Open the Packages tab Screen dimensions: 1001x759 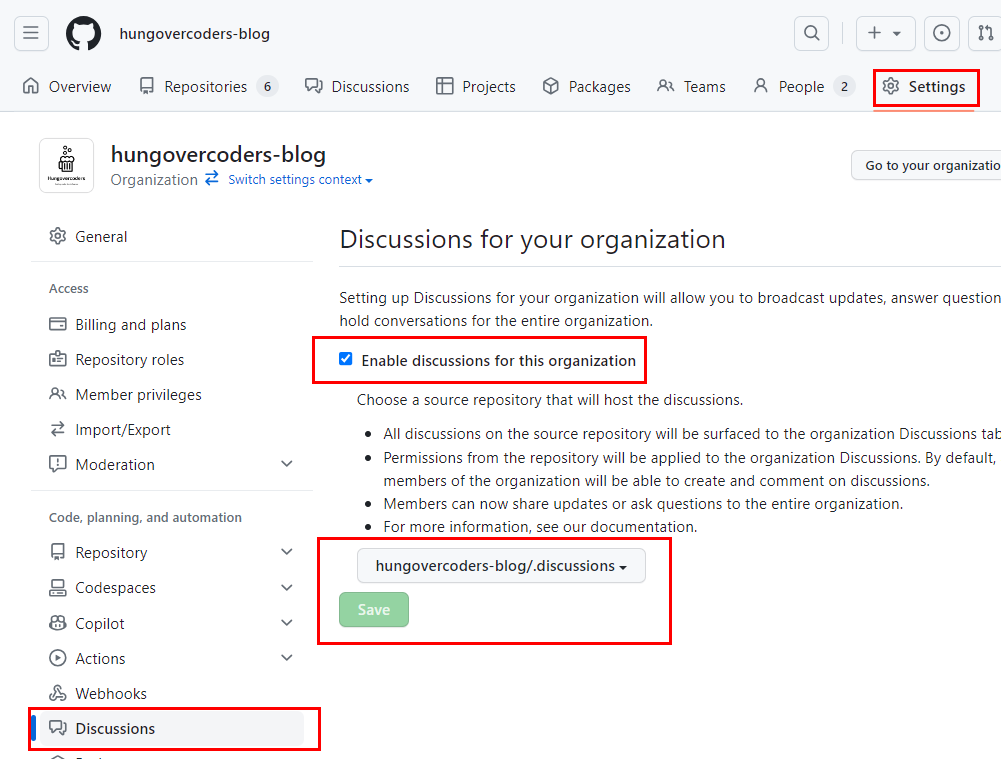(x=586, y=86)
